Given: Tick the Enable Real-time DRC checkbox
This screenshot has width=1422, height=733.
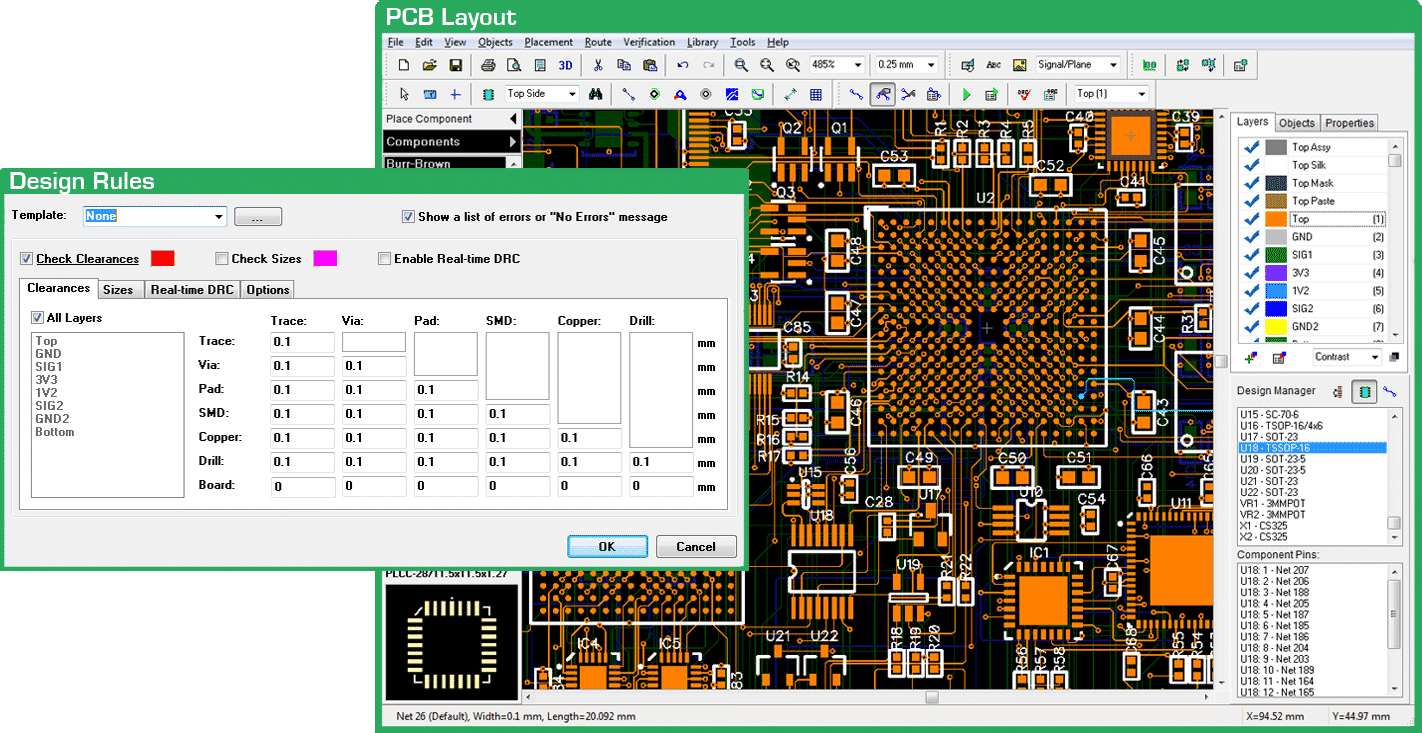Looking at the screenshot, I should [x=384, y=259].
